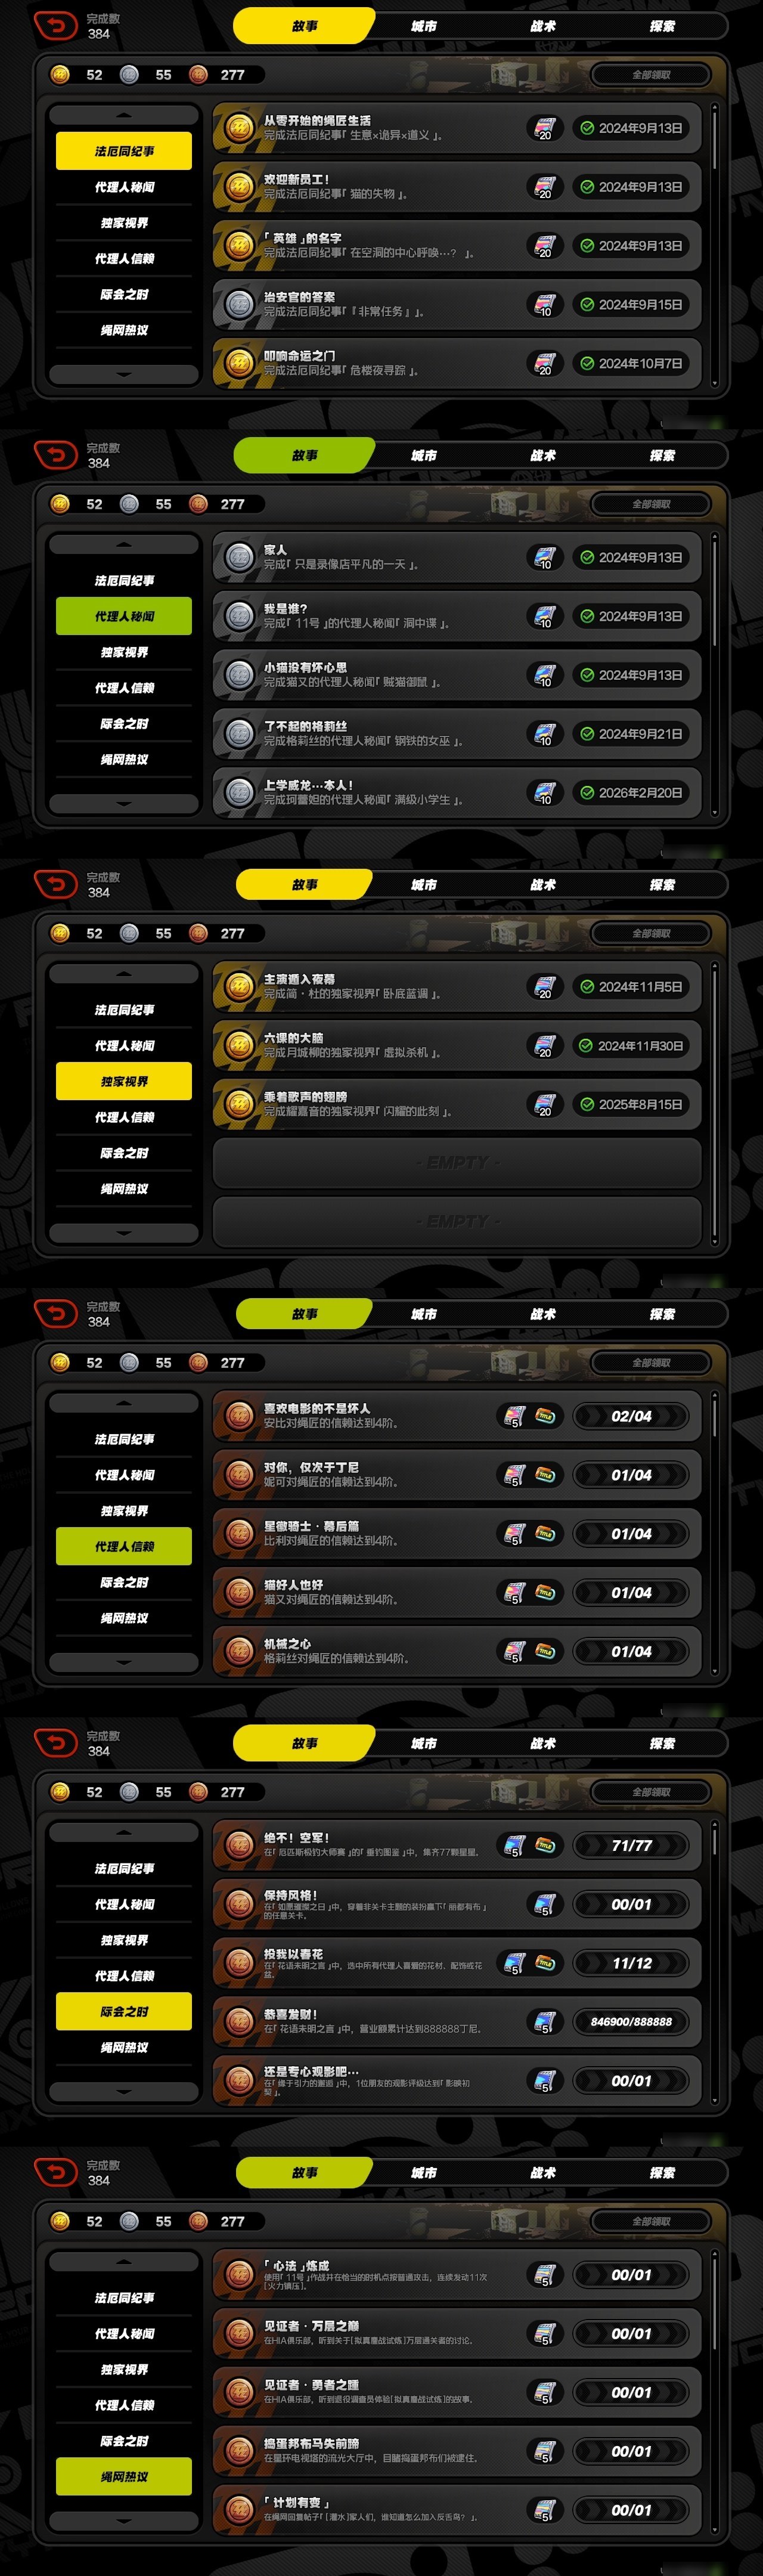Image resolution: width=763 pixels, height=2576 pixels.
Task: Click back arrow button above 「心法」炼成 panel
Action: pyautogui.click(x=56, y=2172)
